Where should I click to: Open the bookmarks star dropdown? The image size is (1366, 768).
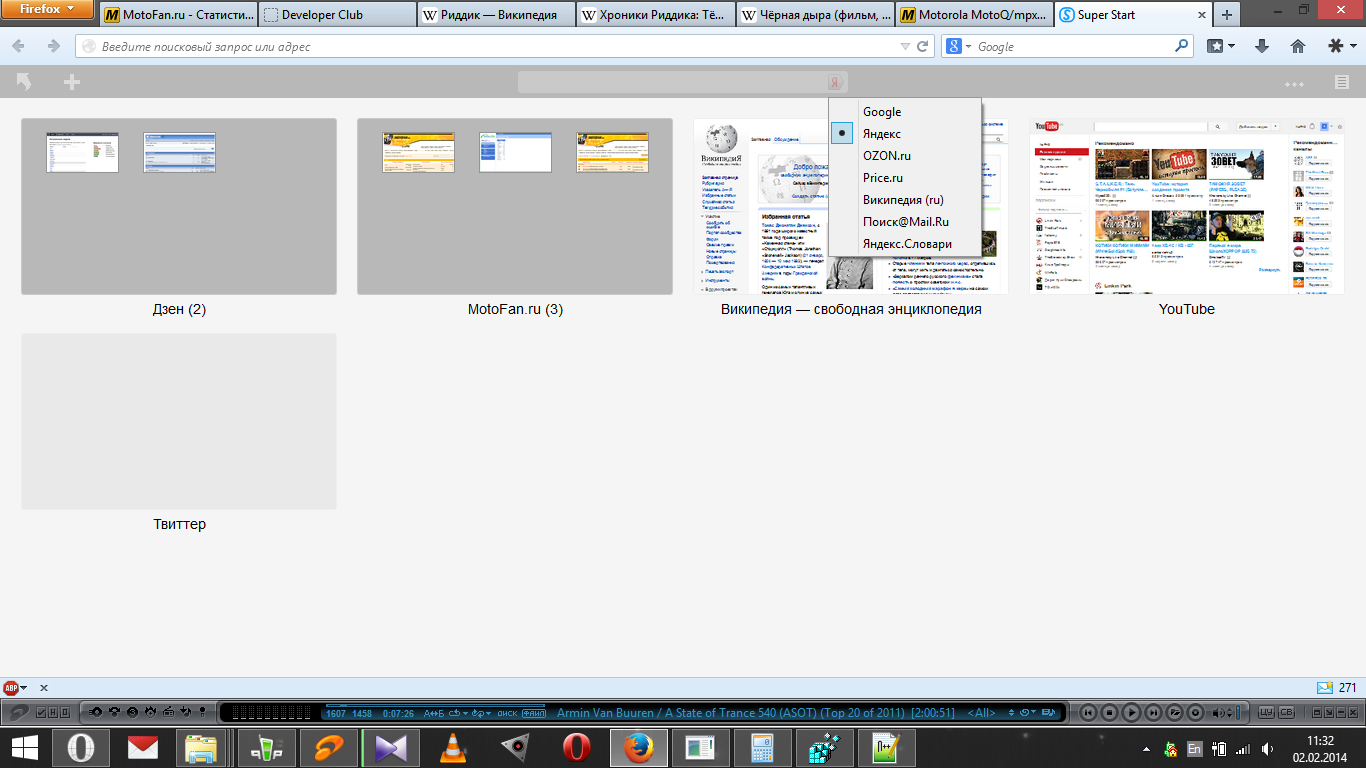tap(1220, 46)
